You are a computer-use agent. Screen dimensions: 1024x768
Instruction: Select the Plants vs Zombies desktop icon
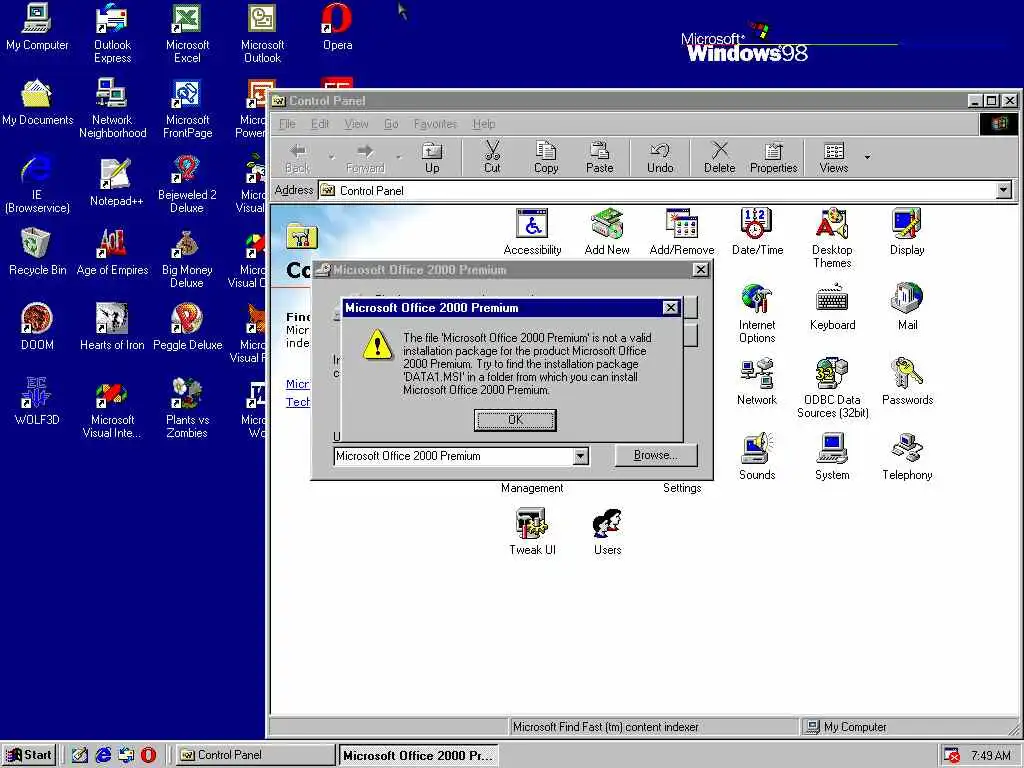pos(187,408)
